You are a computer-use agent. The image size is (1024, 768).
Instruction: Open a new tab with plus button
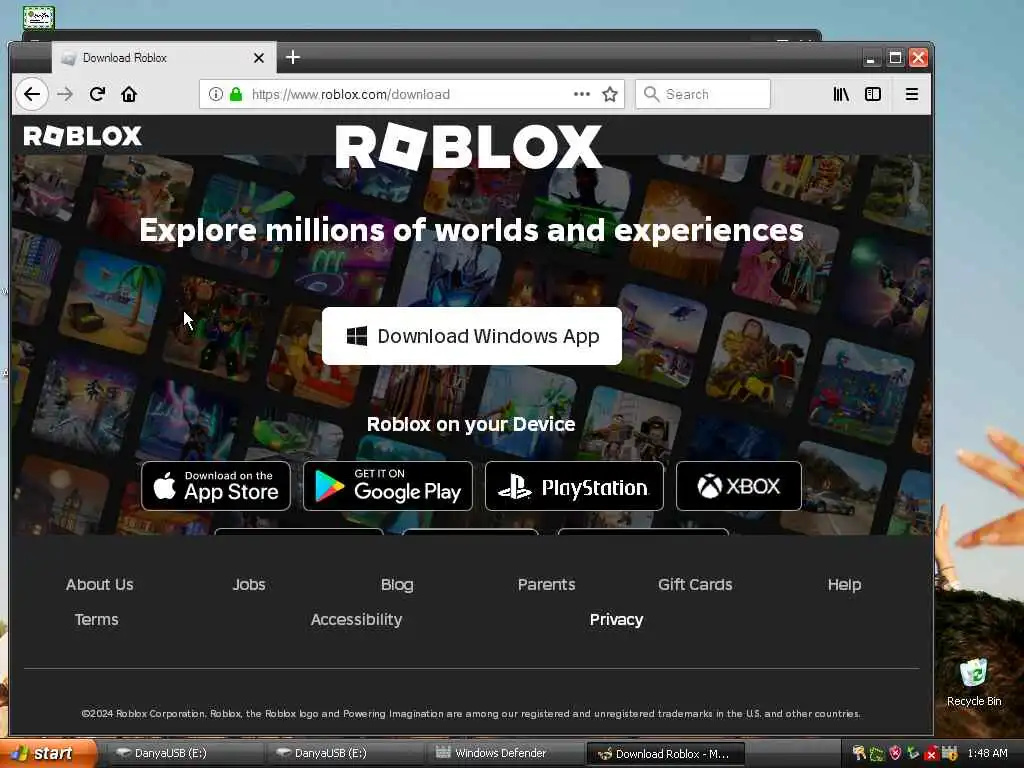[x=293, y=57]
